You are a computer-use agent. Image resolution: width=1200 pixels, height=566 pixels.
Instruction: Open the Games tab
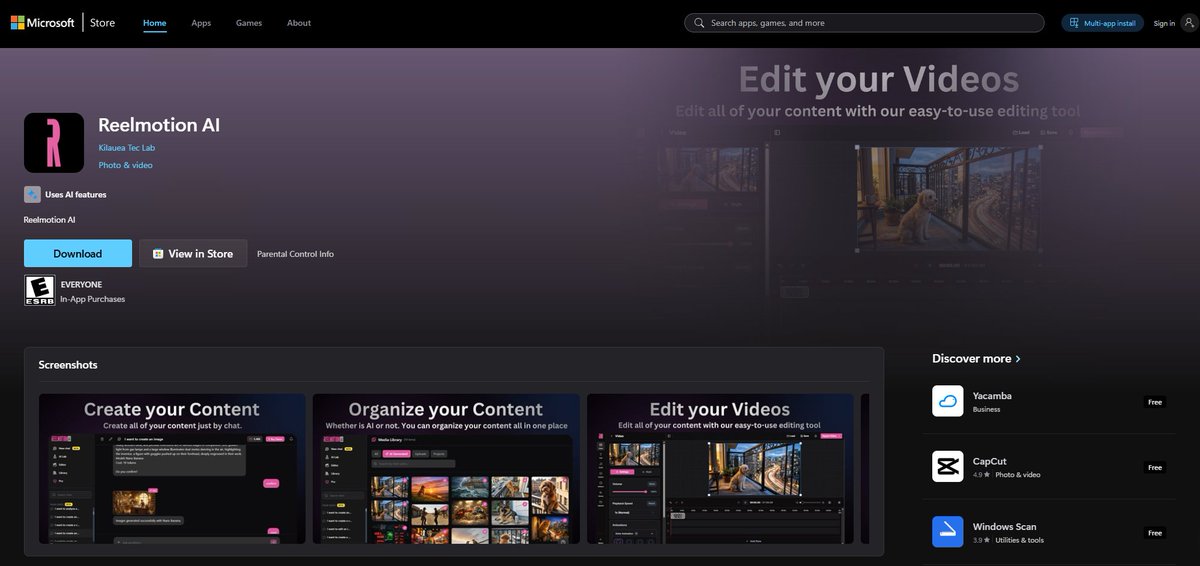click(x=249, y=23)
